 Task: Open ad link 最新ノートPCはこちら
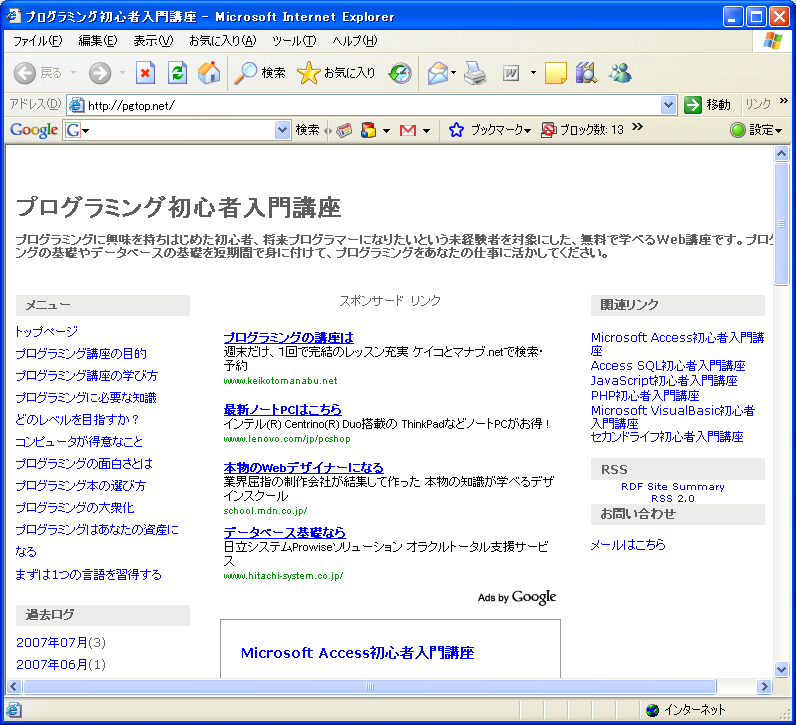pos(282,409)
